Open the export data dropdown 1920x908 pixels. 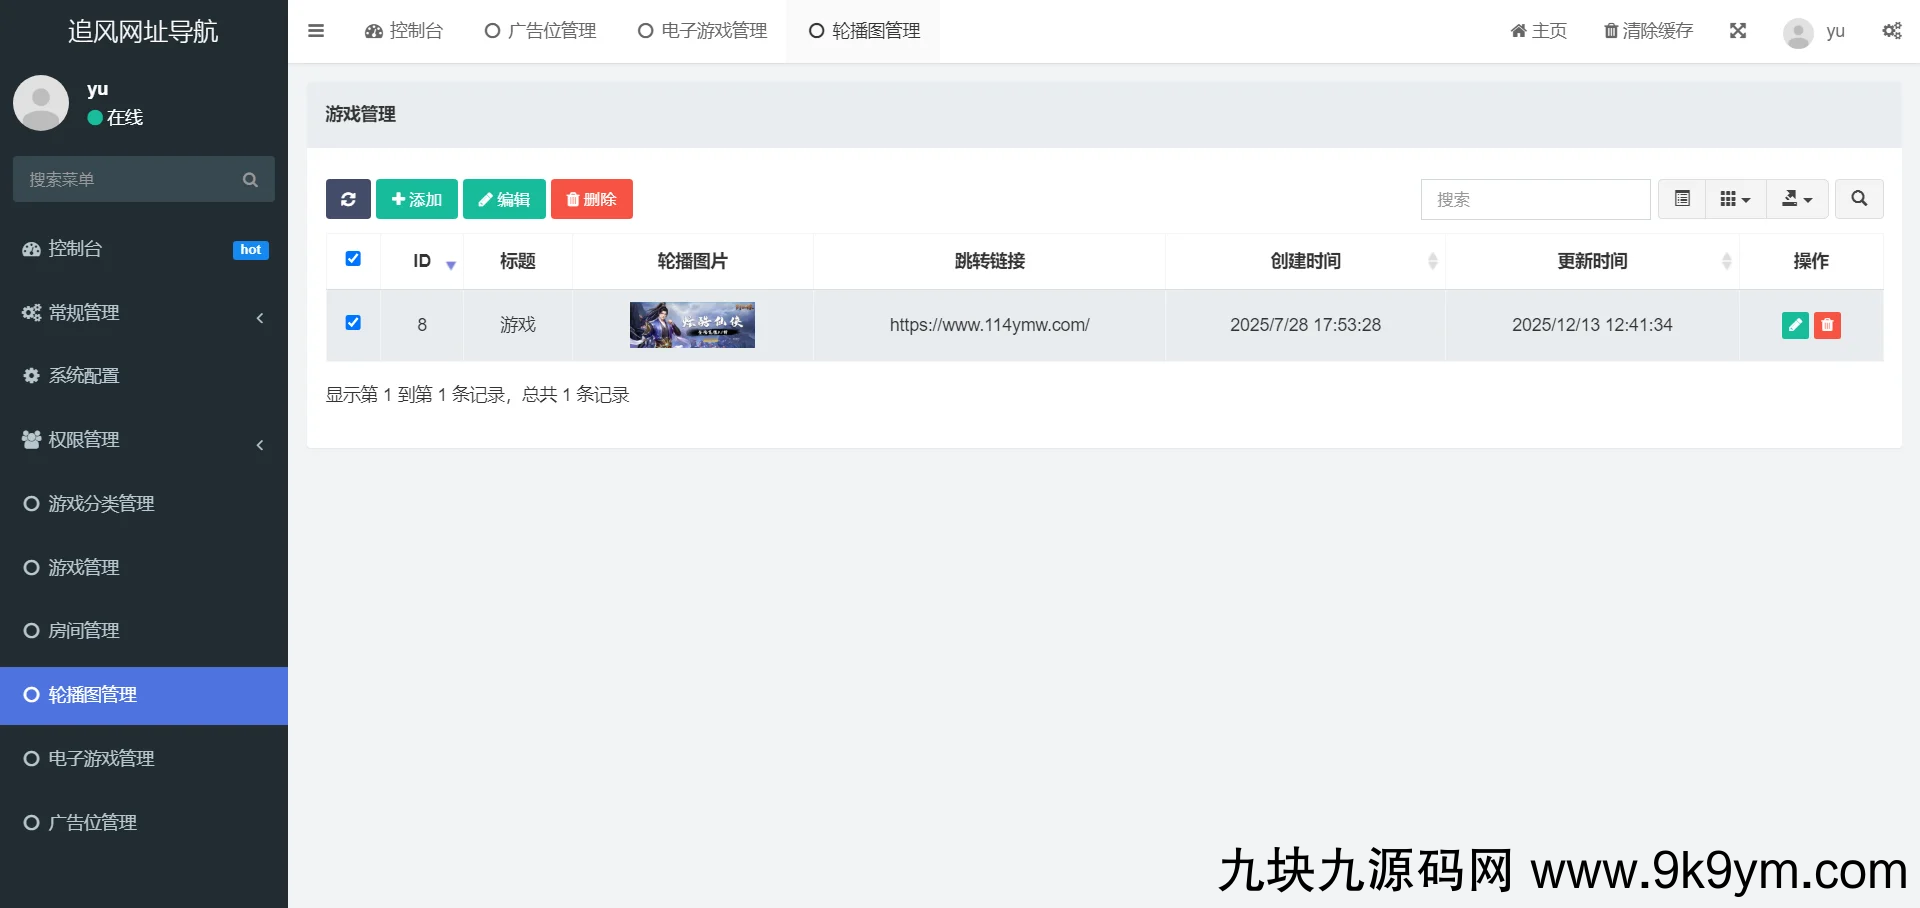click(x=1797, y=199)
